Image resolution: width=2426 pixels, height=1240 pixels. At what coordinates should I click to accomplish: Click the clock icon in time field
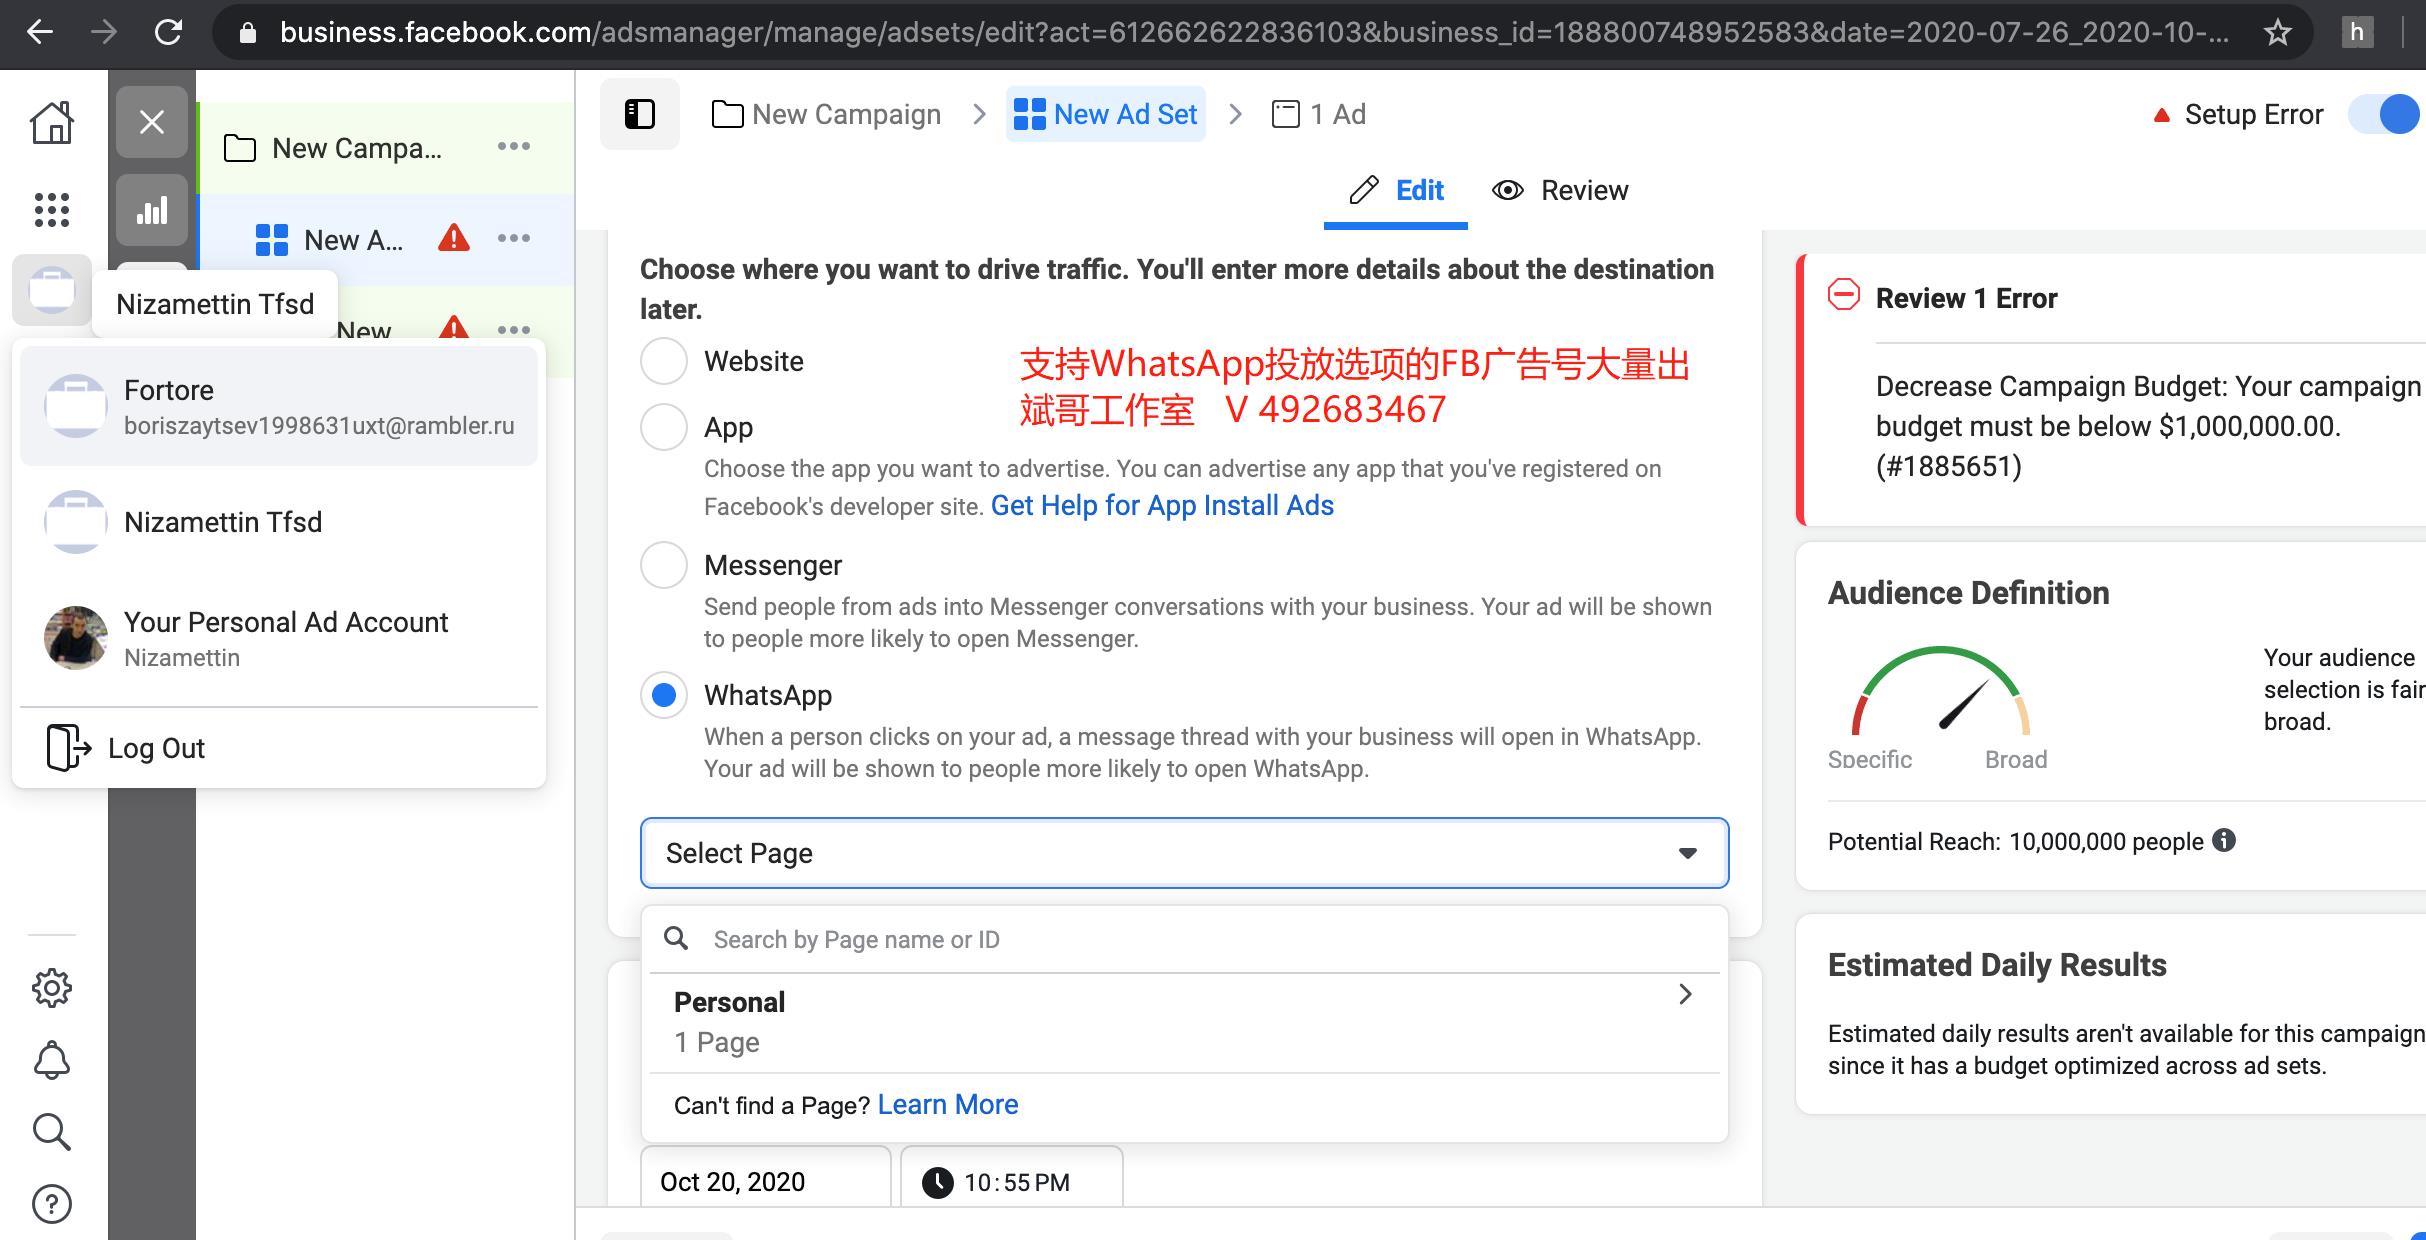[937, 1182]
